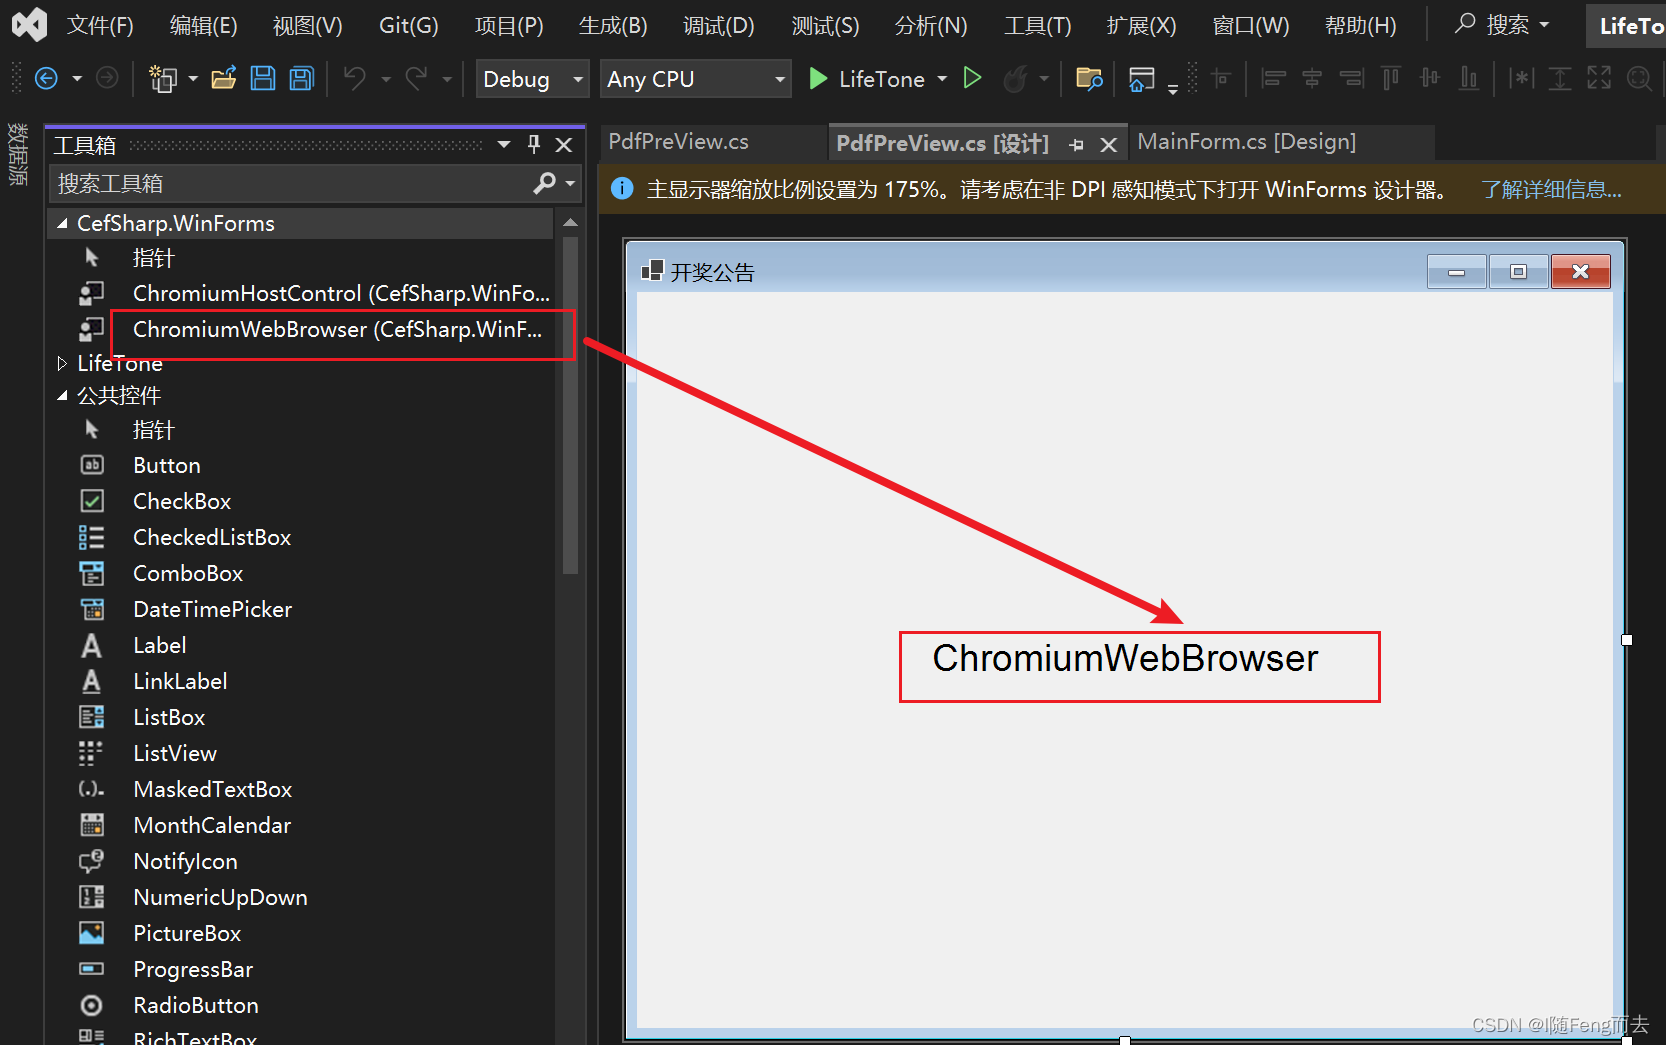Click the save all icon
Image resolution: width=1666 pixels, height=1045 pixels.
coord(302,78)
